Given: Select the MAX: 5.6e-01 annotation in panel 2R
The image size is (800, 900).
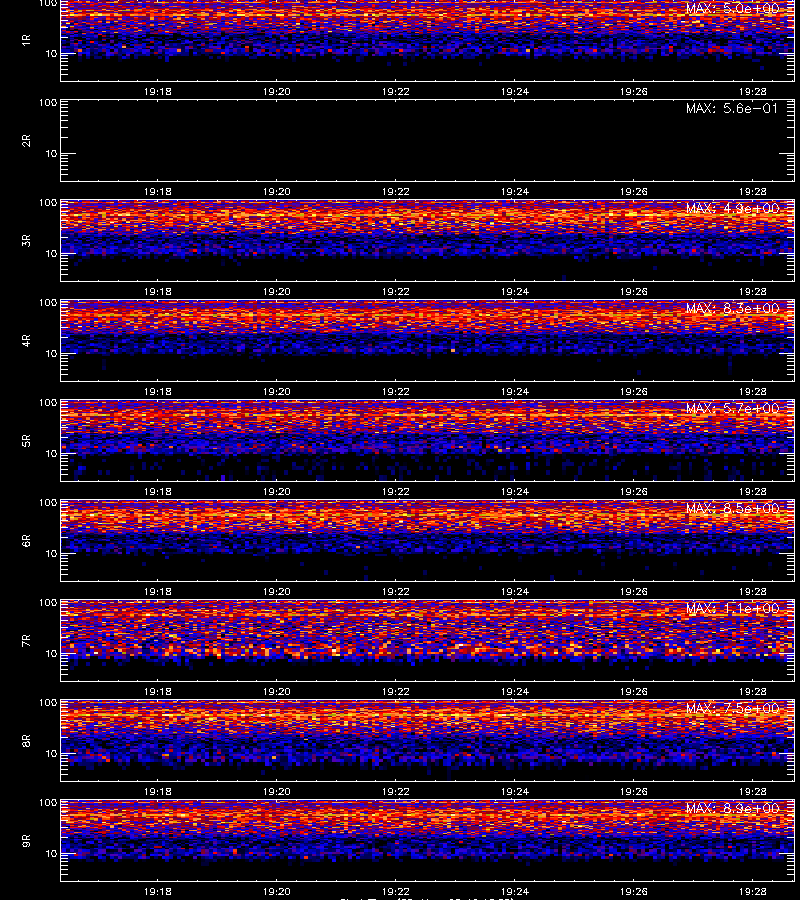Looking at the screenshot, I should [732, 108].
